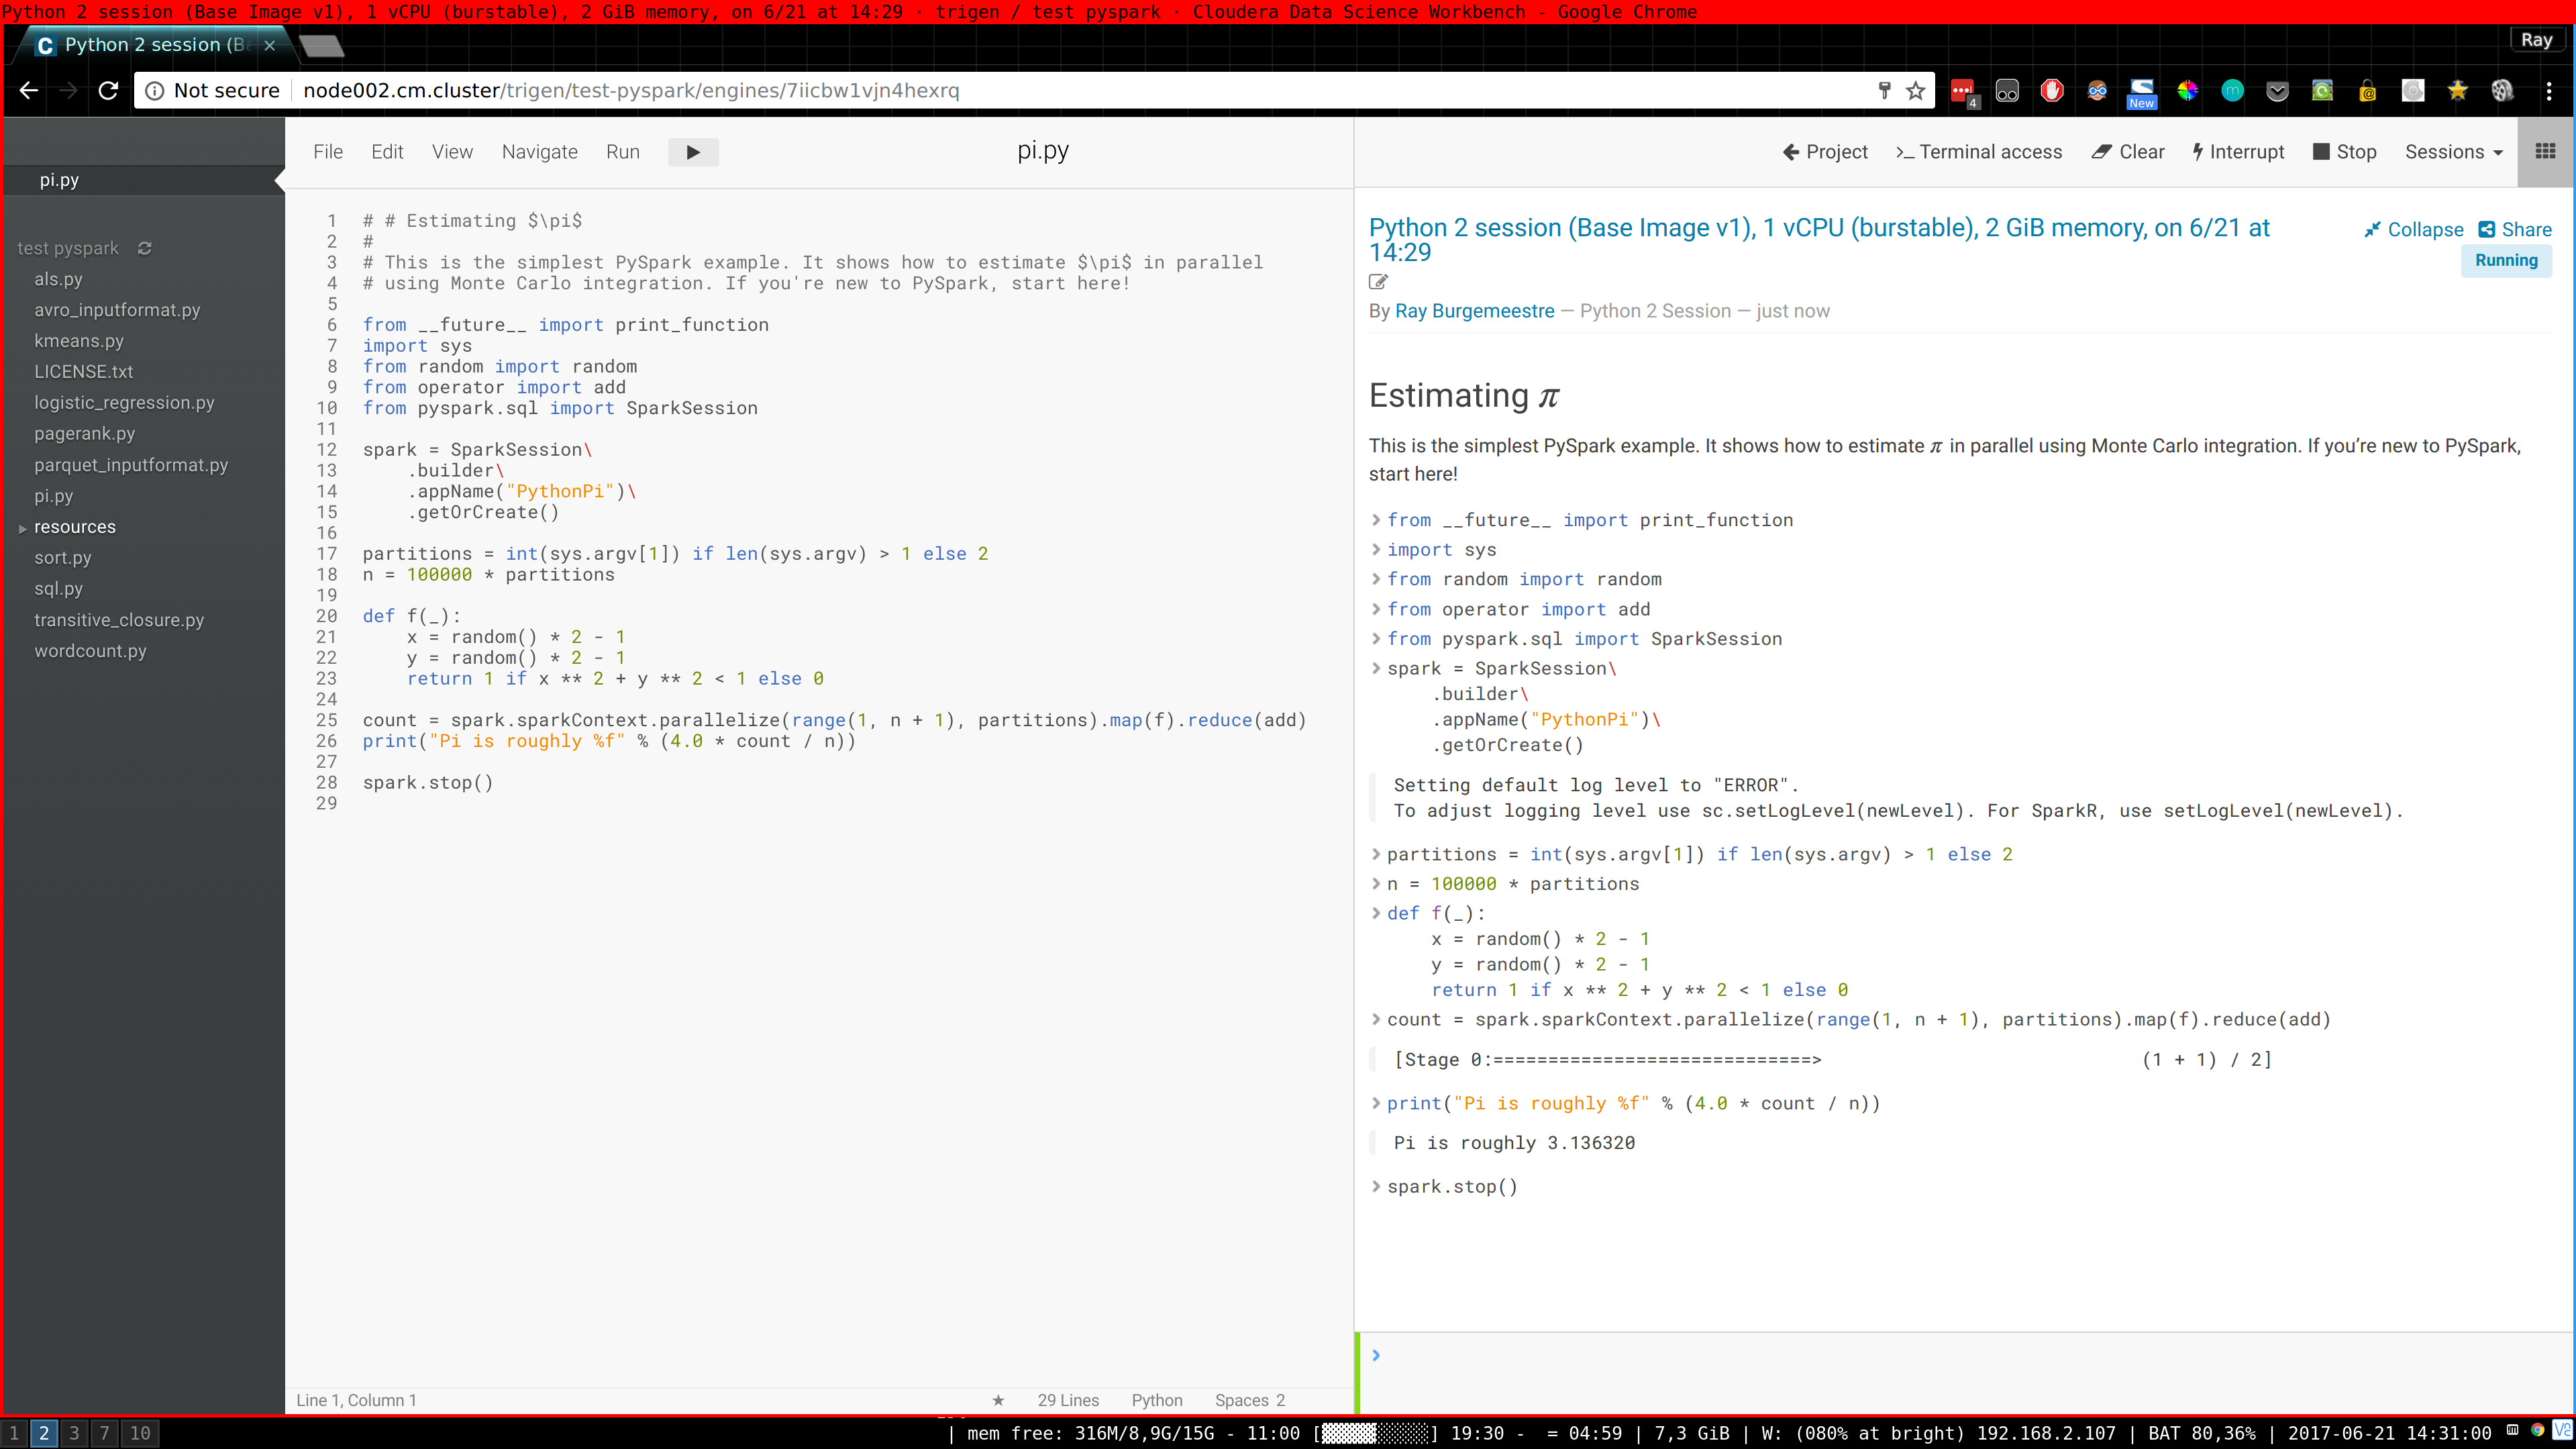The width and height of the screenshot is (2576, 1449).
Task: Interrupt the running session
Action: 2238,152
